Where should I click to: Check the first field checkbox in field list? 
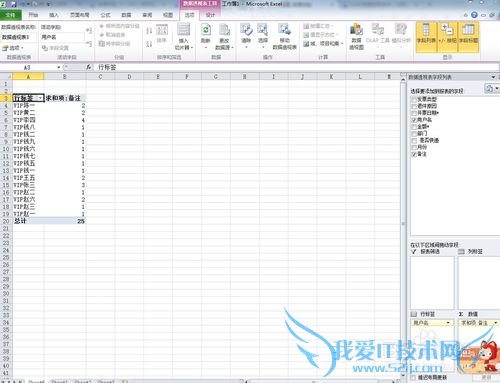click(x=414, y=99)
